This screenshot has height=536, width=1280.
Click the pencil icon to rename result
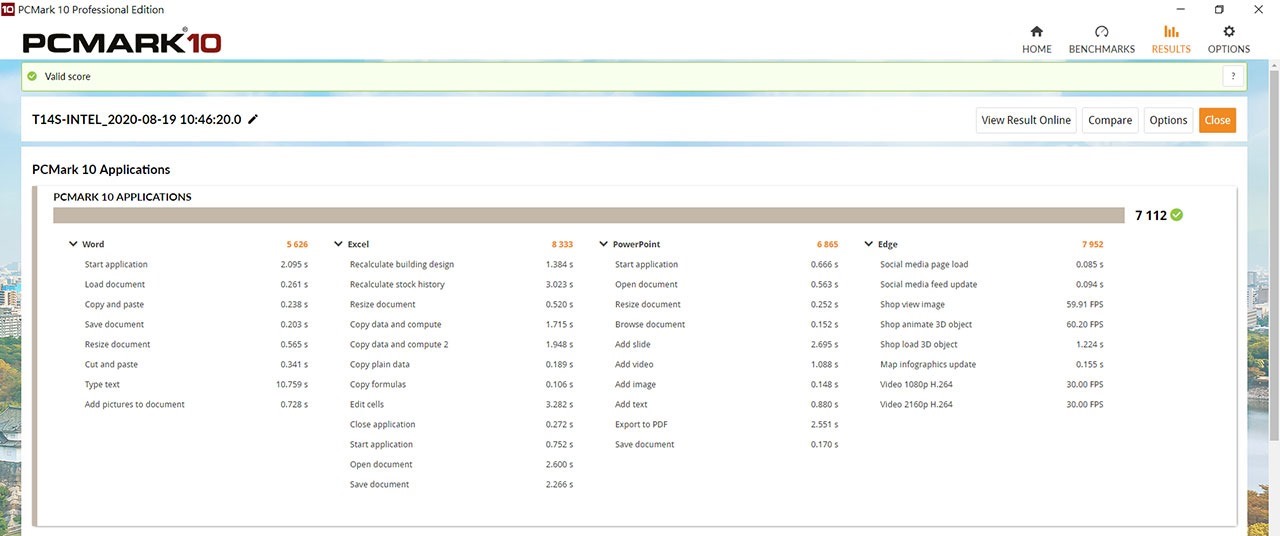pyautogui.click(x=253, y=119)
